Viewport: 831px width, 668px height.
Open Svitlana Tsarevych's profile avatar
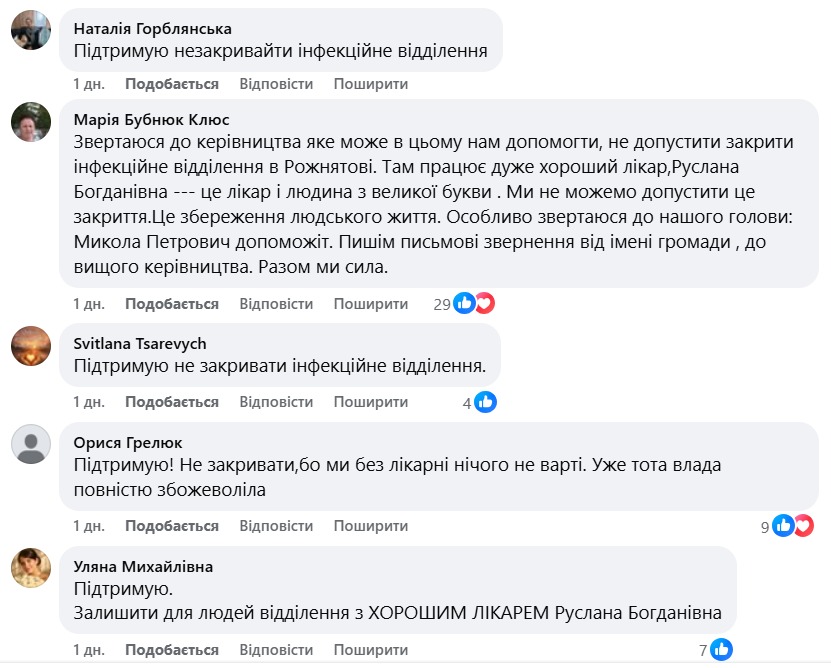pos(31,345)
